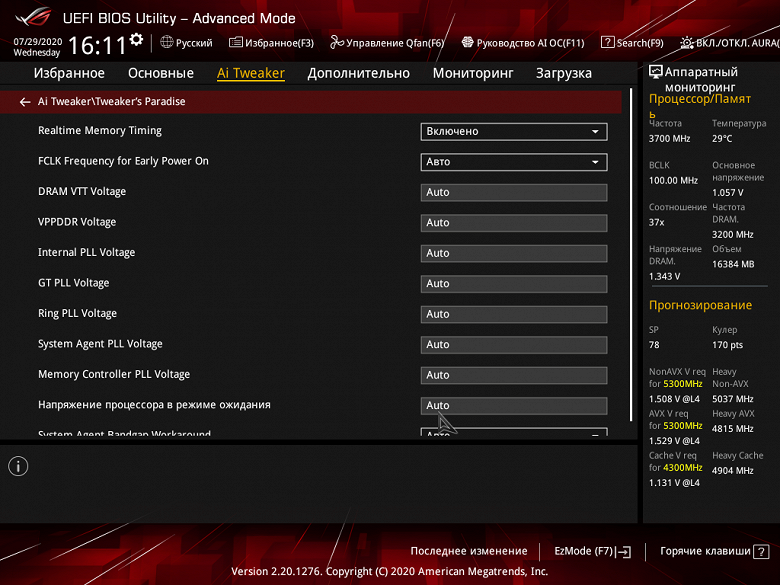
Task: Open time settings gear icon
Action: [136, 40]
